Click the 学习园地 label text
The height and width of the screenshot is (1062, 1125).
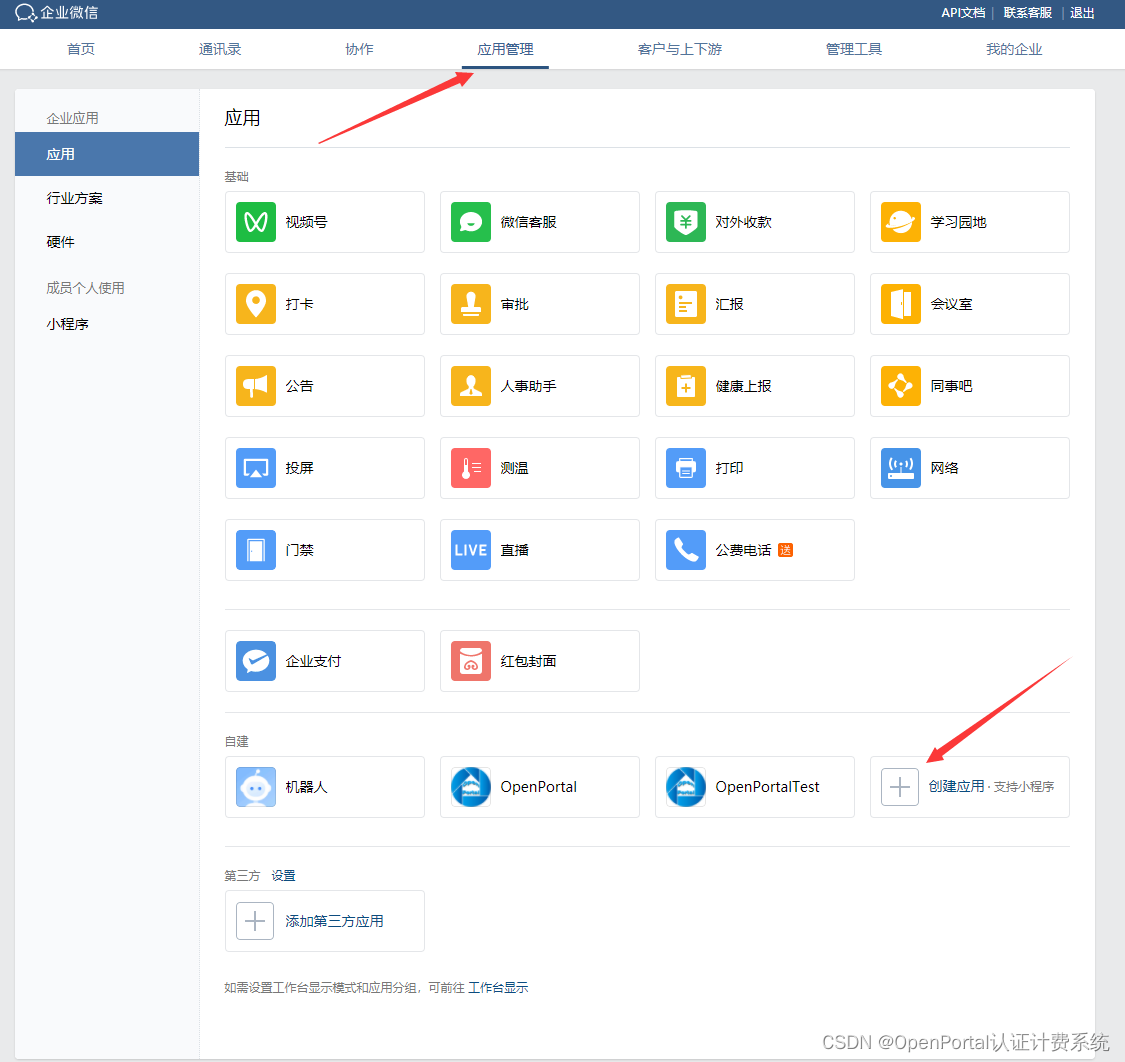[959, 222]
